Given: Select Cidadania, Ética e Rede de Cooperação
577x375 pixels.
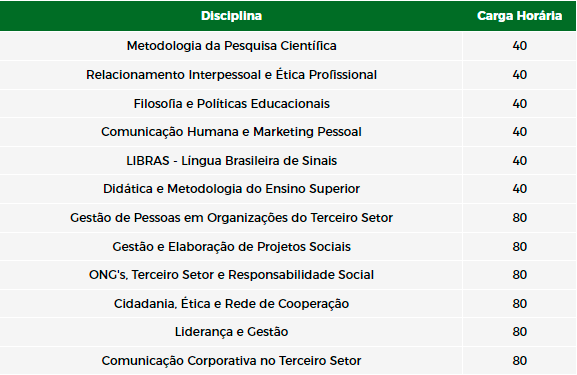Looking at the screenshot, I should coord(231,304).
